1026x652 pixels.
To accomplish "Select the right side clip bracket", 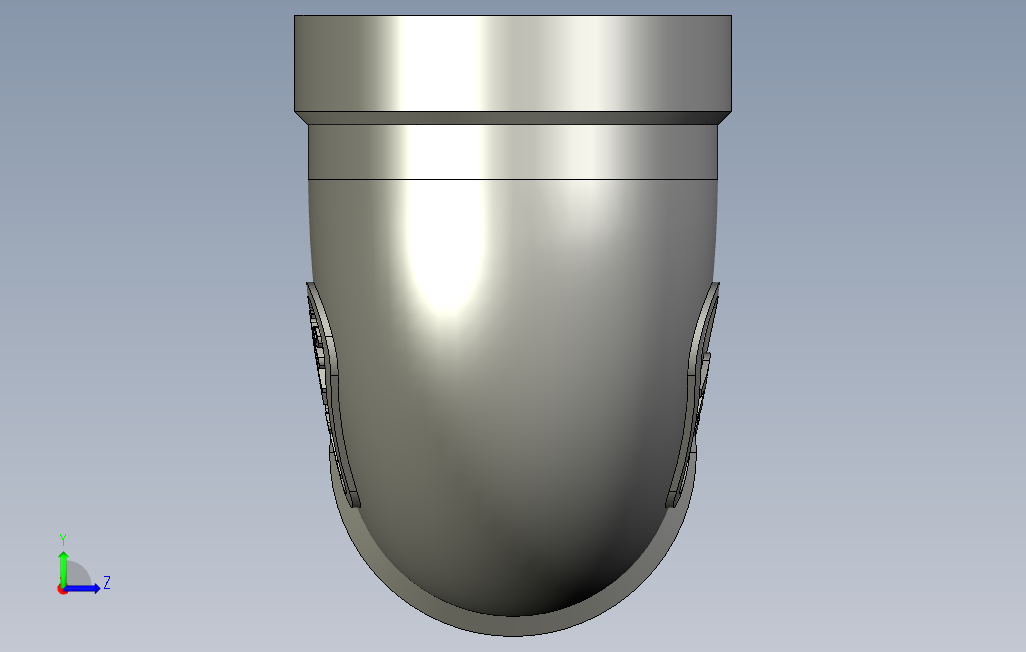I will pyautogui.click(x=694, y=395).
